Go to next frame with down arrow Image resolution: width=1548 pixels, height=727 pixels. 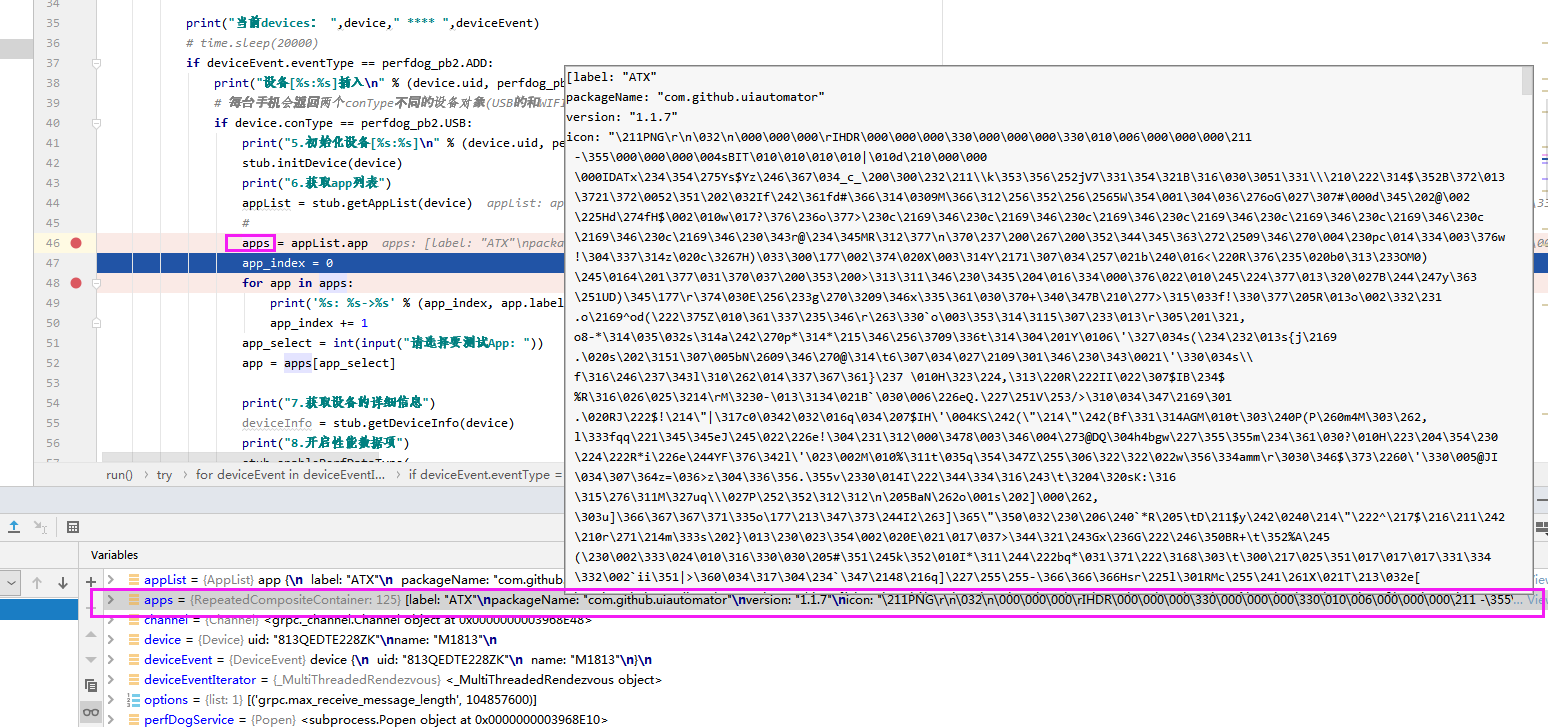62,582
